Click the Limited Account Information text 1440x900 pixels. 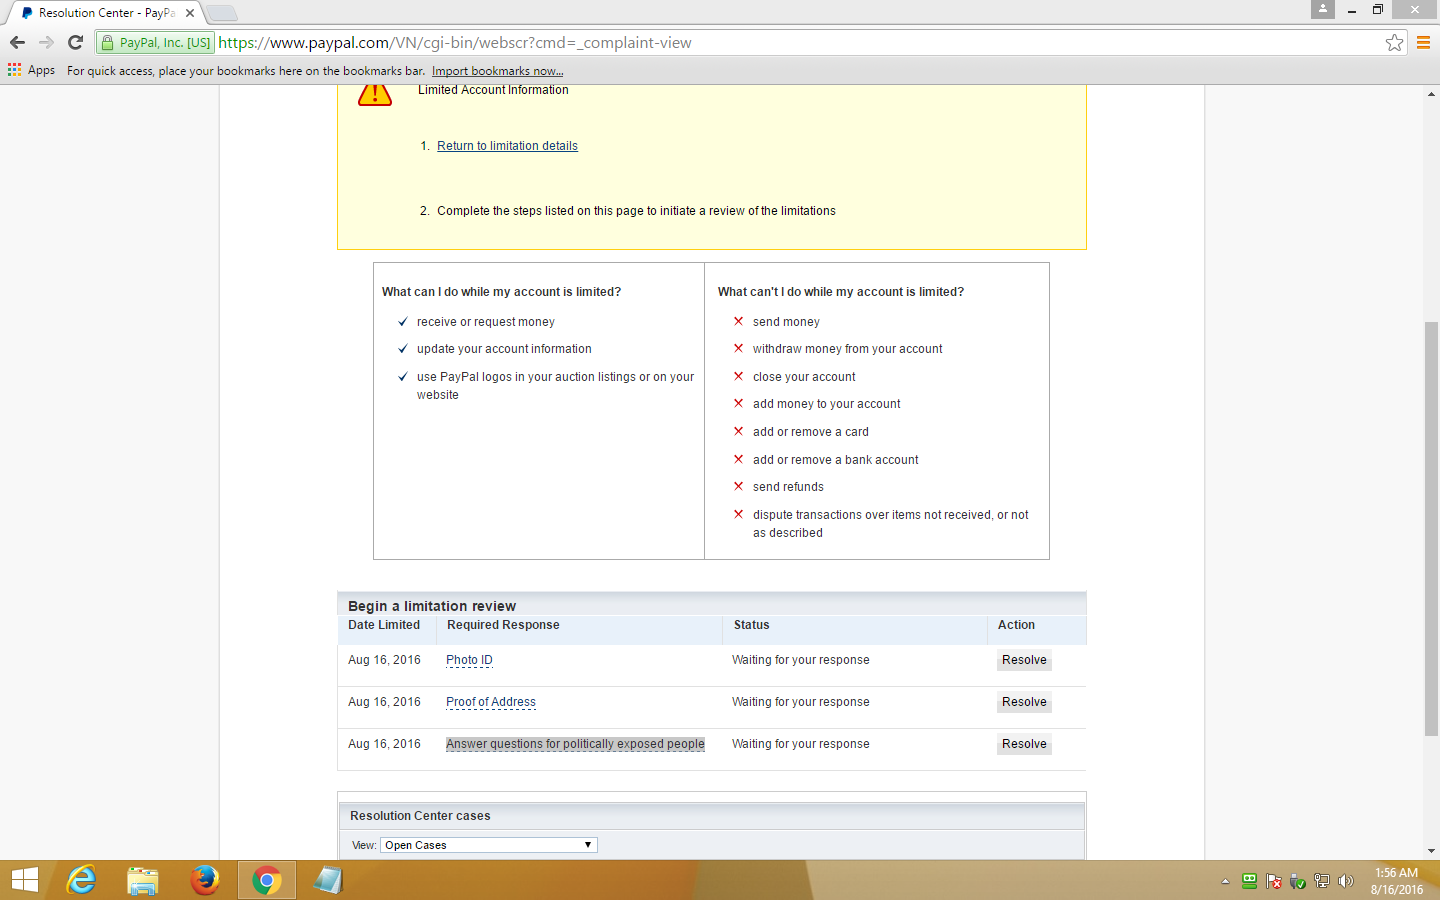493,90
